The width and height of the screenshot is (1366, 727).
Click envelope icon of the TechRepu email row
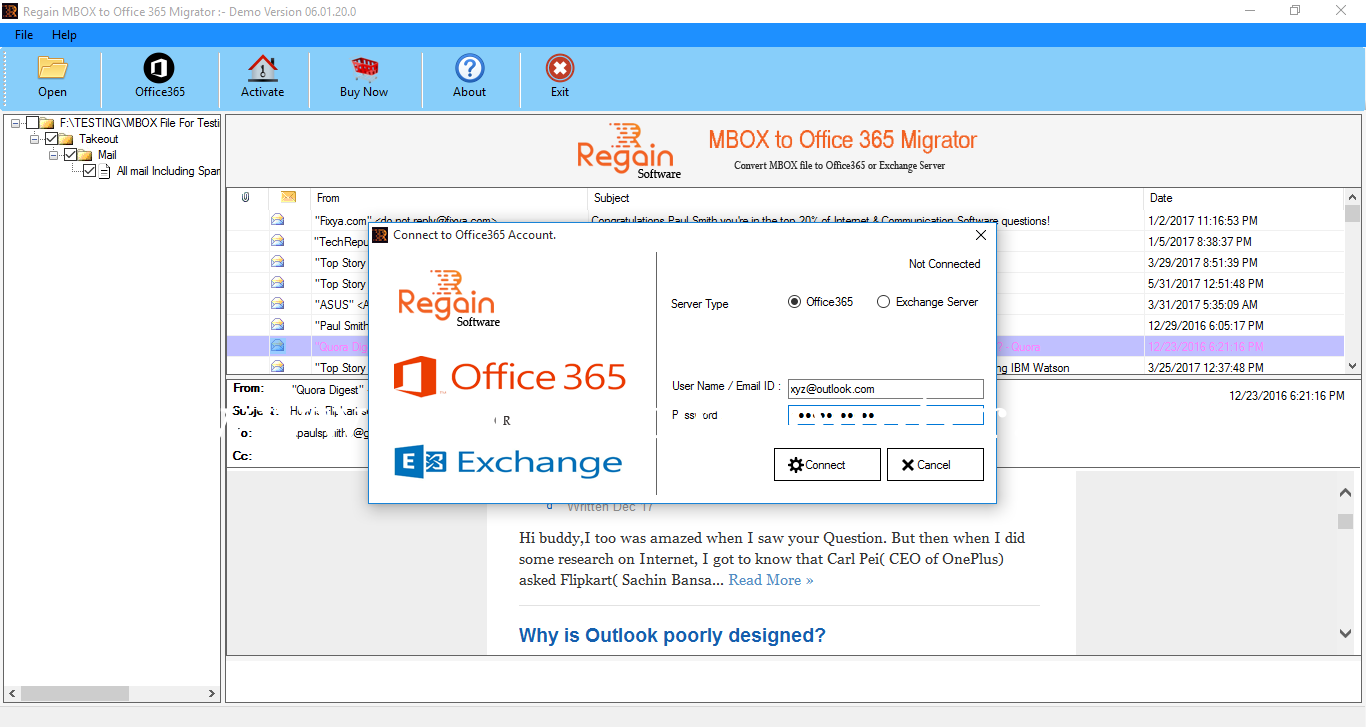pyautogui.click(x=277, y=241)
